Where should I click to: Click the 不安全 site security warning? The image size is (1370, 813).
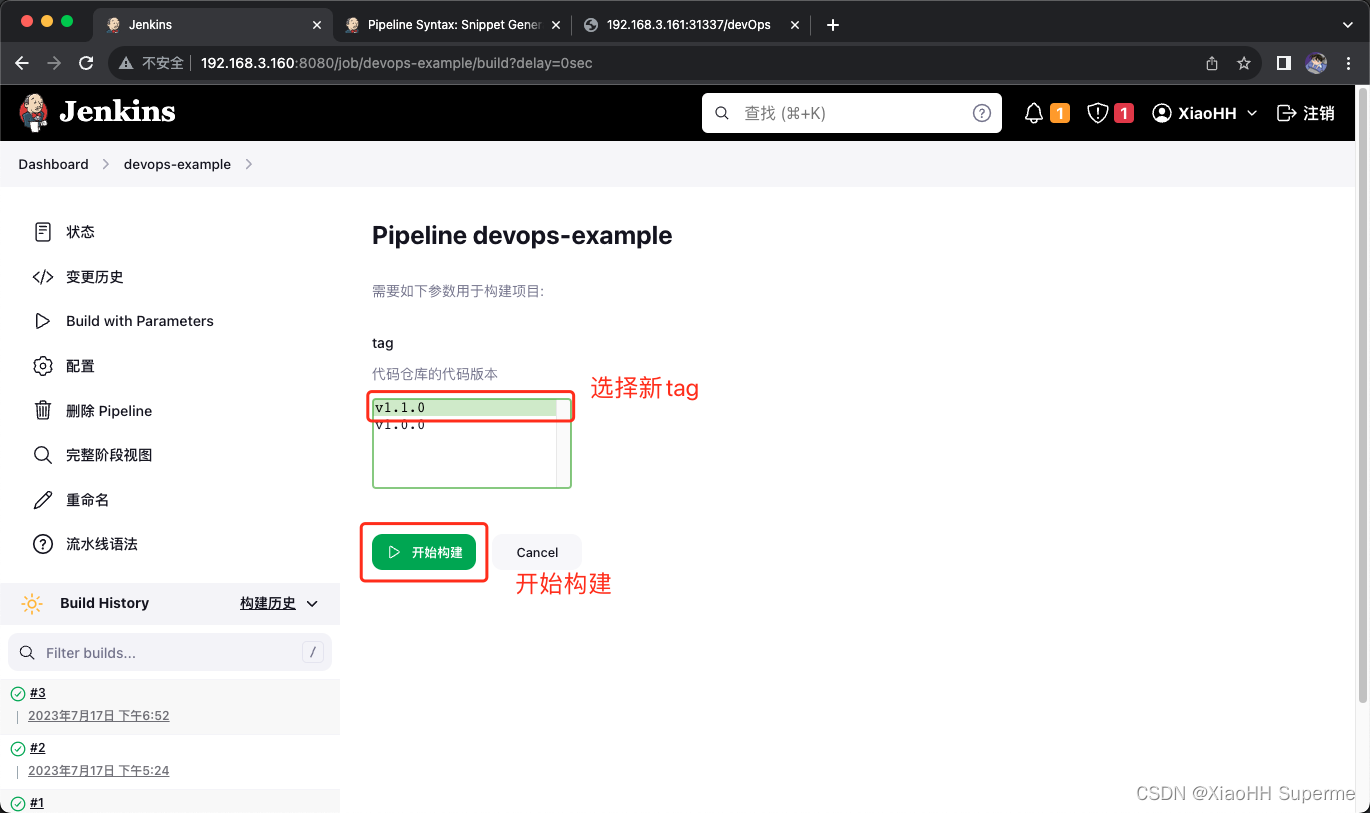pyautogui.click(x=152, y=63)
